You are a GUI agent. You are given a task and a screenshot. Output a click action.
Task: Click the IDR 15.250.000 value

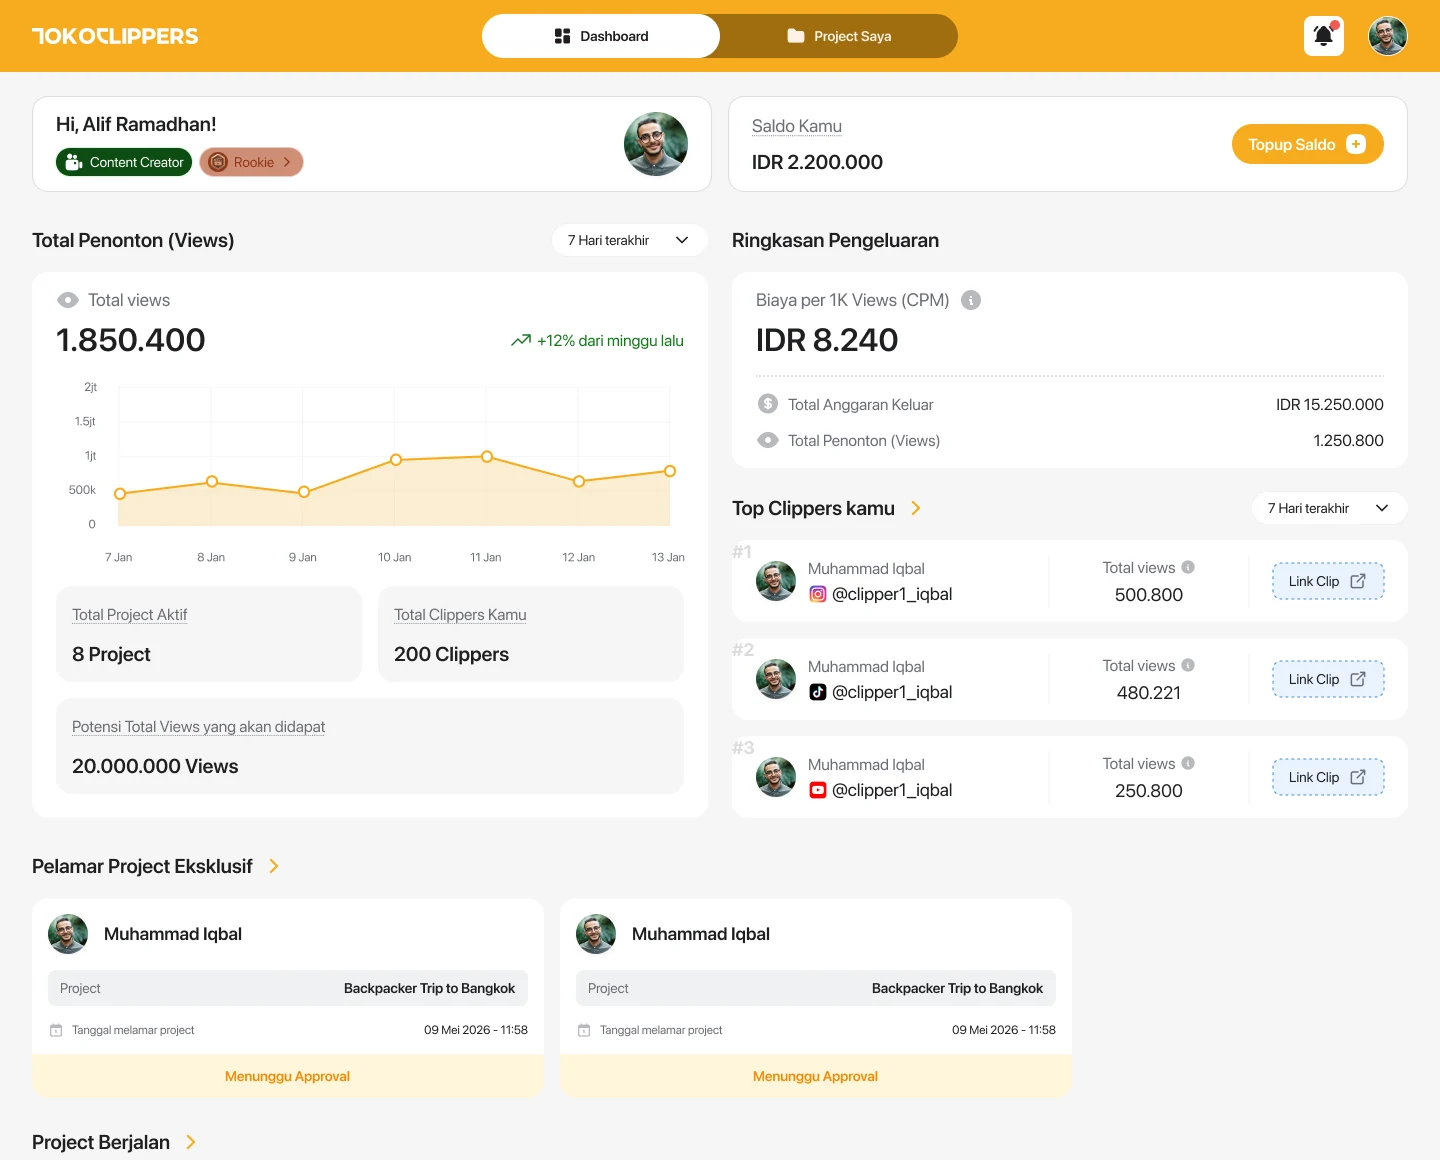click(x=1330, y=404)
